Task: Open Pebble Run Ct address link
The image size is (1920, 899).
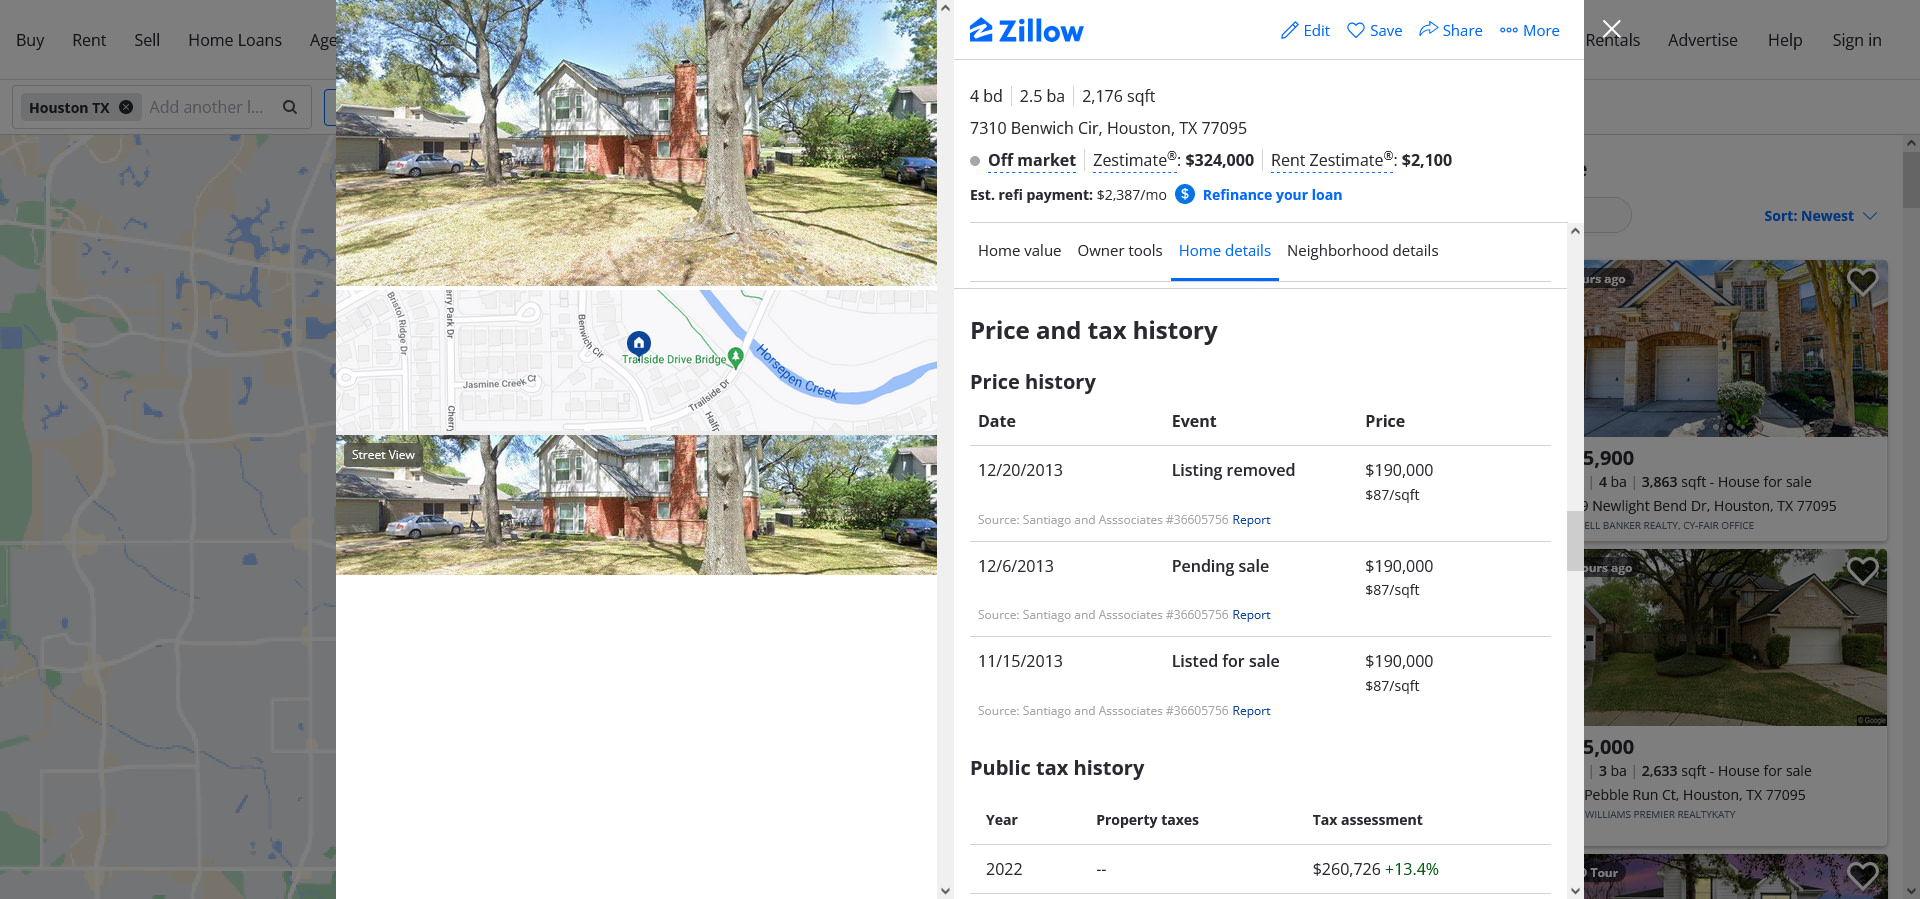Action: [x=1695, y=795]
